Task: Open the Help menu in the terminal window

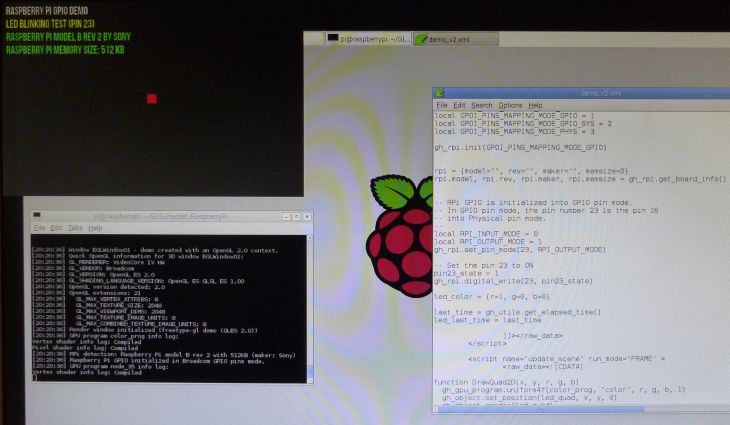Action: pos(95,228)
